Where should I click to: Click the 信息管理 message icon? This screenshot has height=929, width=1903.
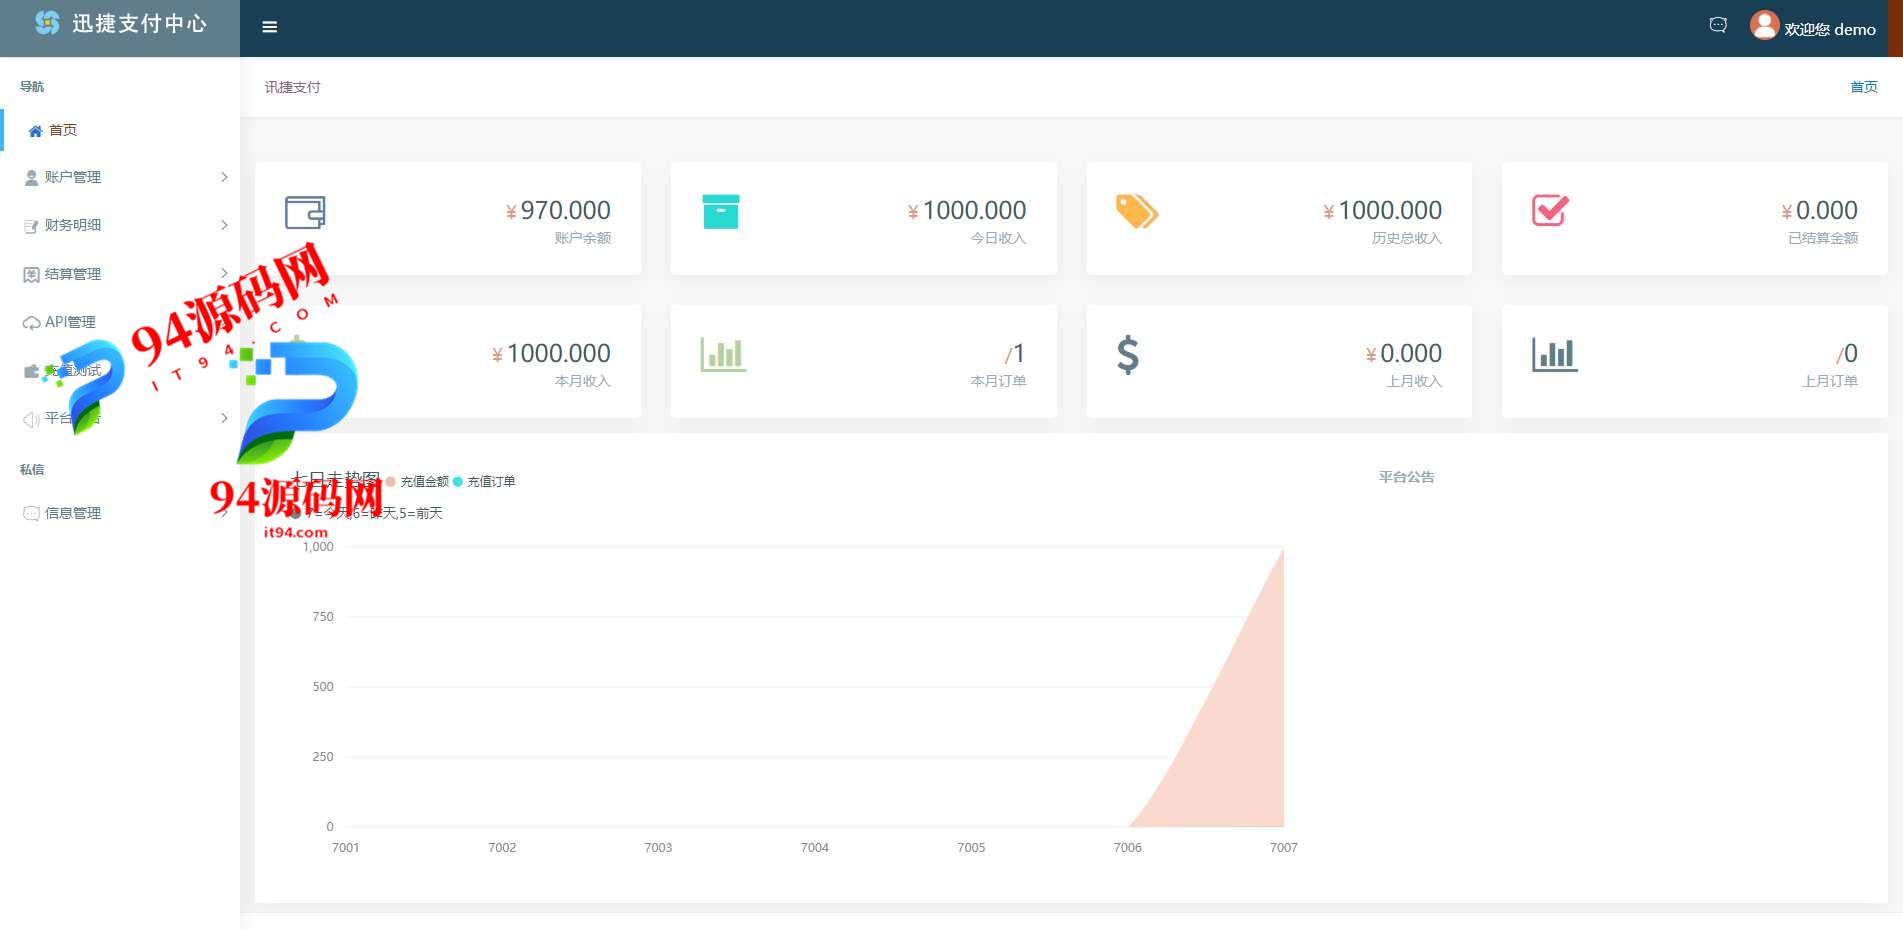click(31, 513)
